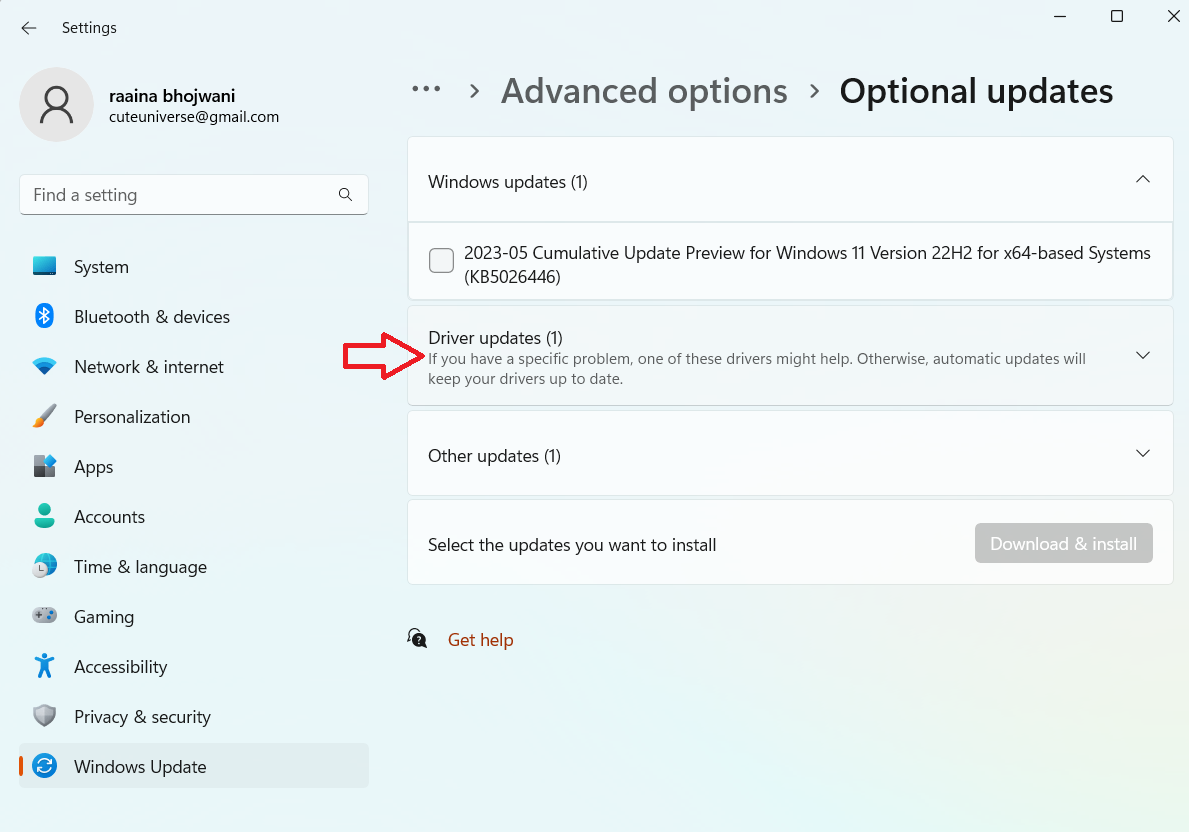Viewport: 1189px width, 832px height.
Task: Select the Network & internet wifi icon
Action: click(44, 367)
